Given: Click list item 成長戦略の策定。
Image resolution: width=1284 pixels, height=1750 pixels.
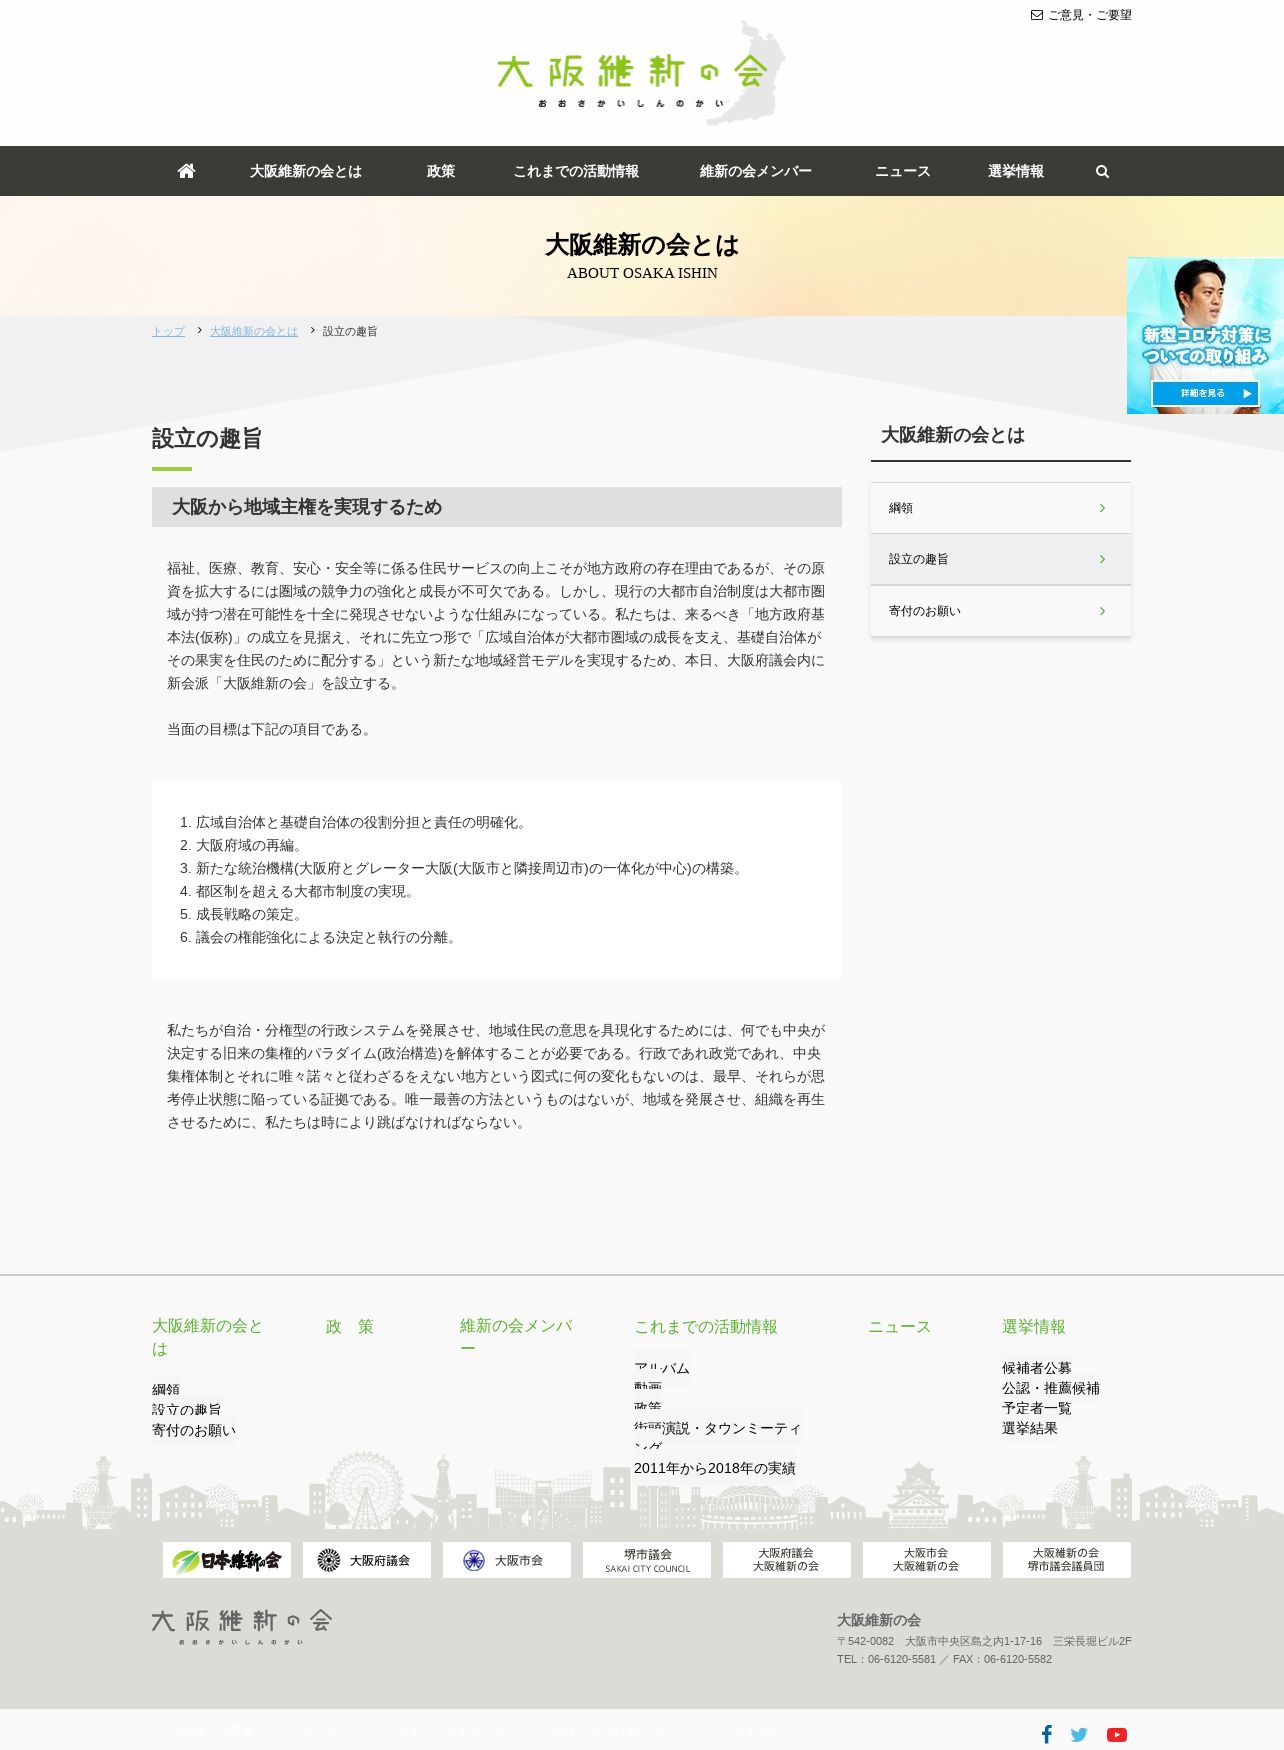Looking at the screenshot, I should 249,914.
